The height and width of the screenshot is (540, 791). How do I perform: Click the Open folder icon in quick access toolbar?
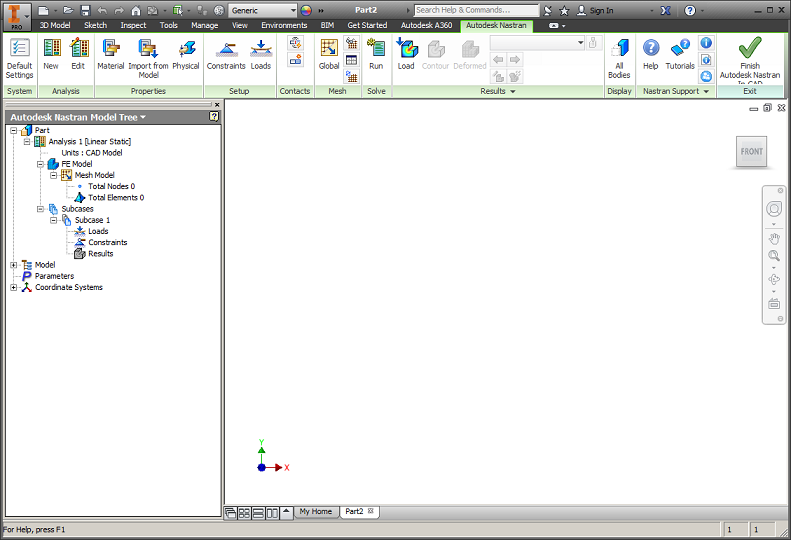(68, 10)
